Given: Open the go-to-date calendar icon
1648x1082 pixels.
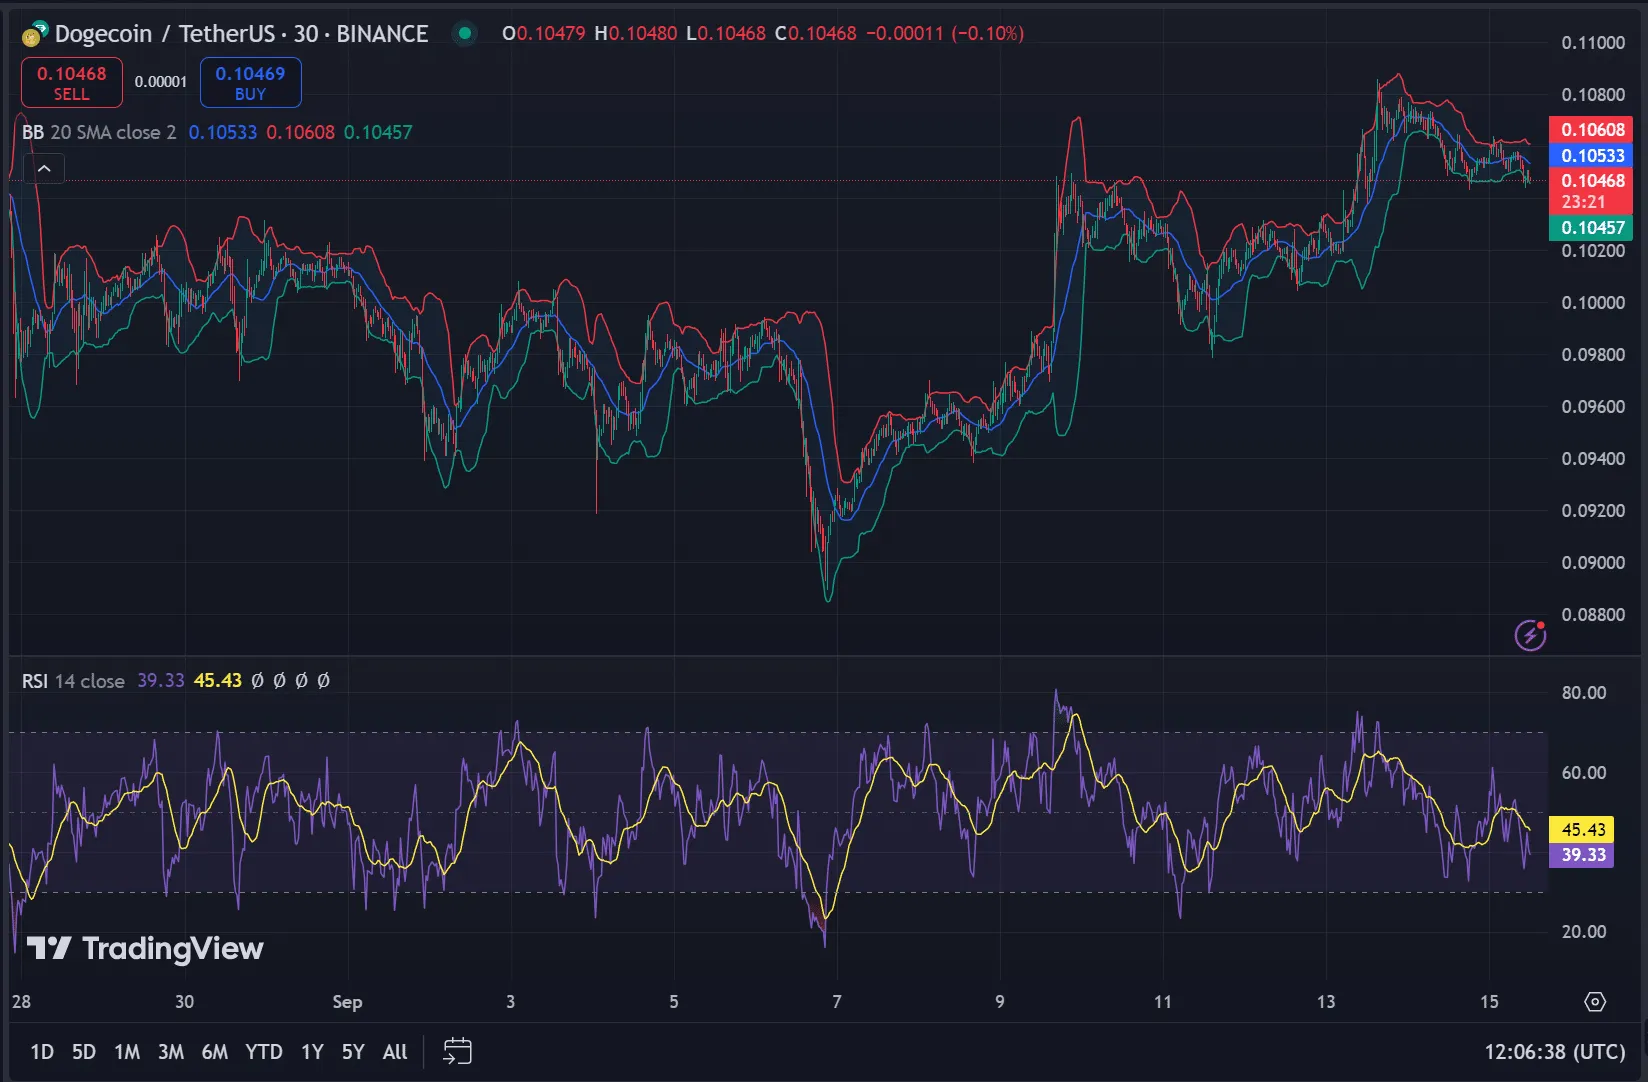Looking at the screenshot, I should coord(457,1051).
